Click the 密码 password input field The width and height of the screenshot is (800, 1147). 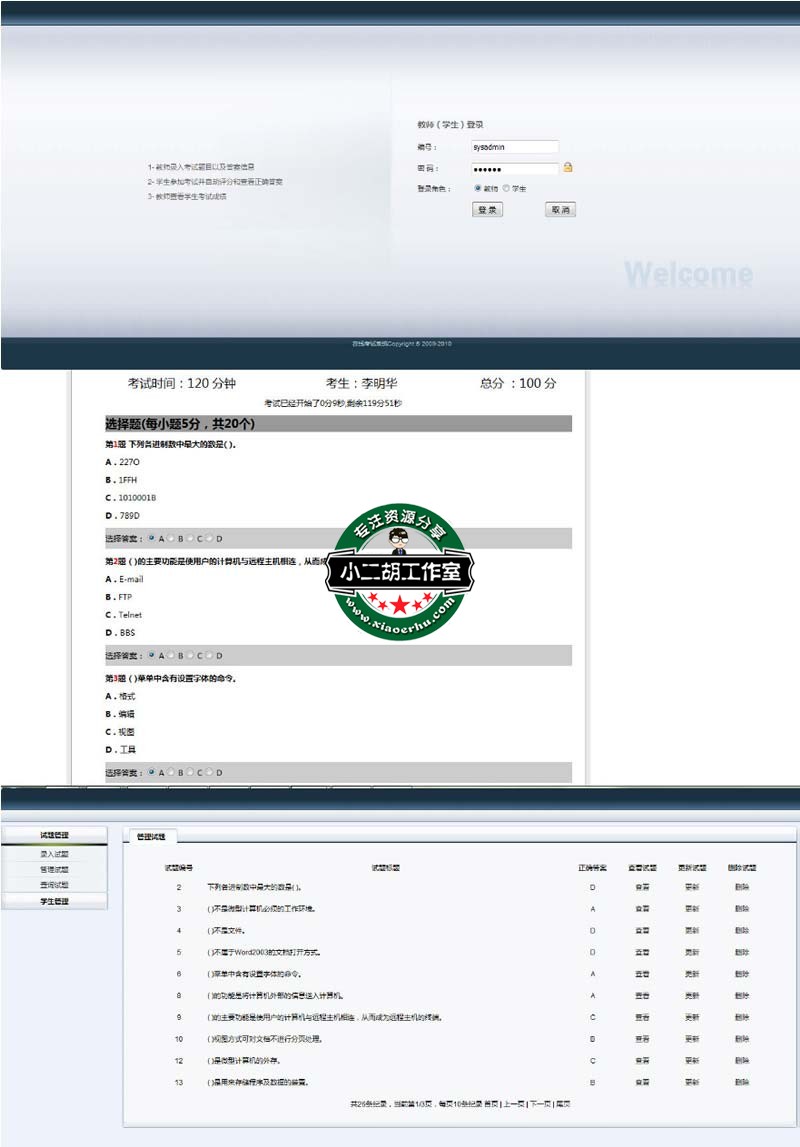pos(515,169)
